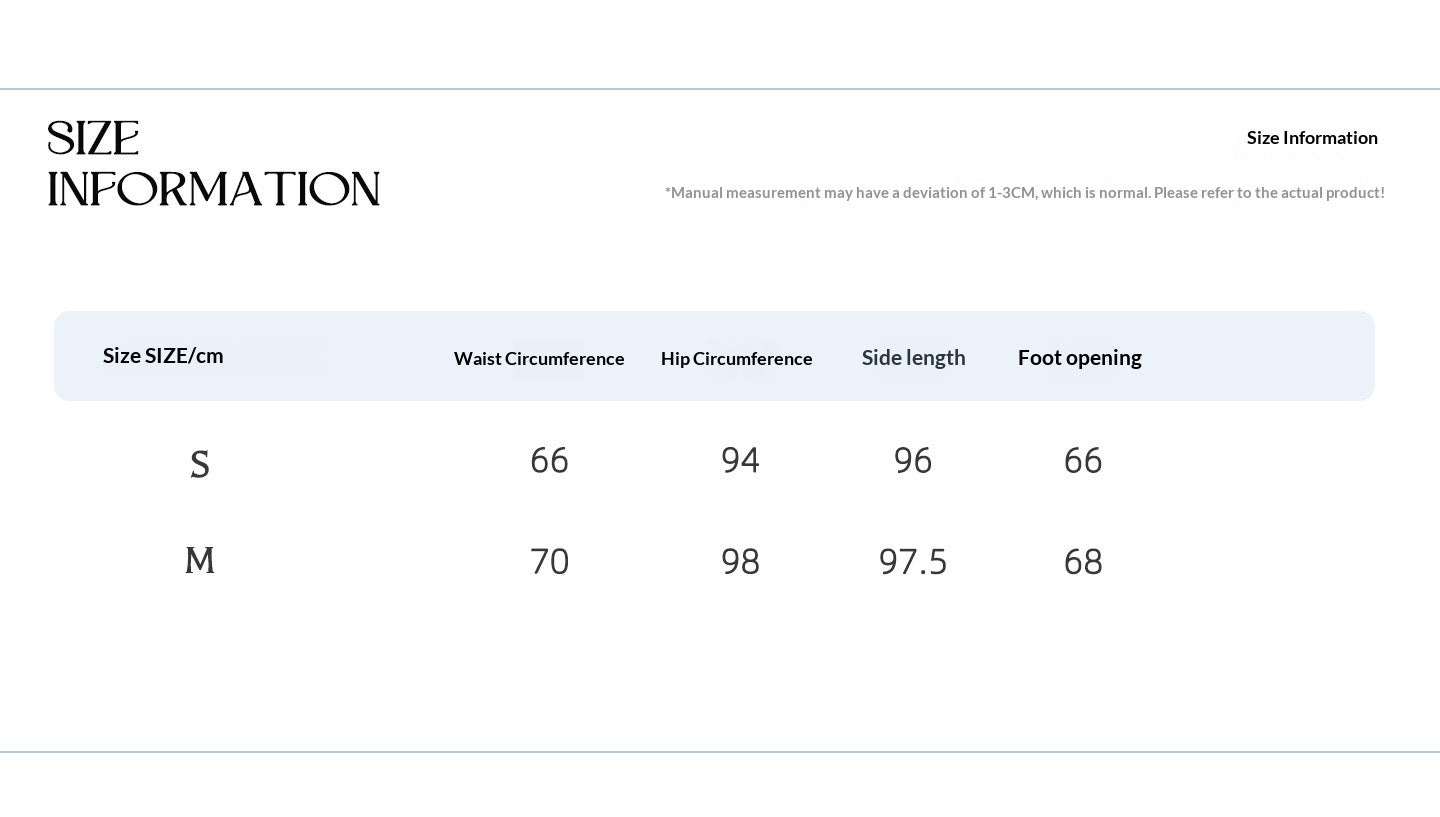Click the M size row label
Screen dimensions: 1440x817
(200, 560)
